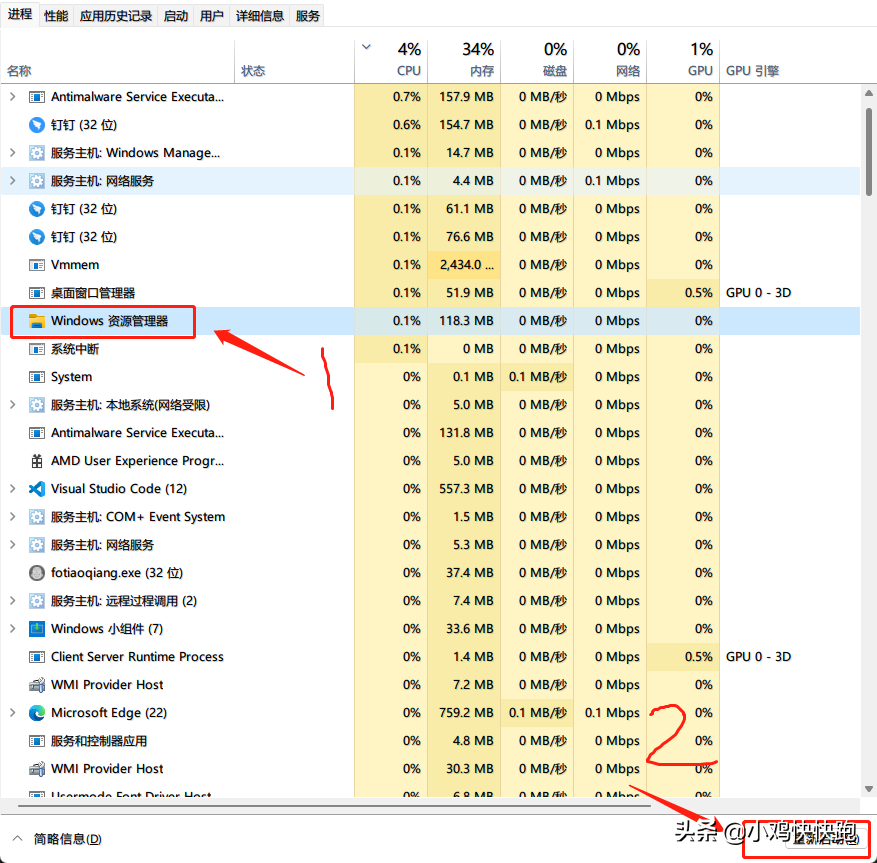877x863 pixels.
Task: Click the Windows 资源管理器 folder icon
Action: point(36,321)
